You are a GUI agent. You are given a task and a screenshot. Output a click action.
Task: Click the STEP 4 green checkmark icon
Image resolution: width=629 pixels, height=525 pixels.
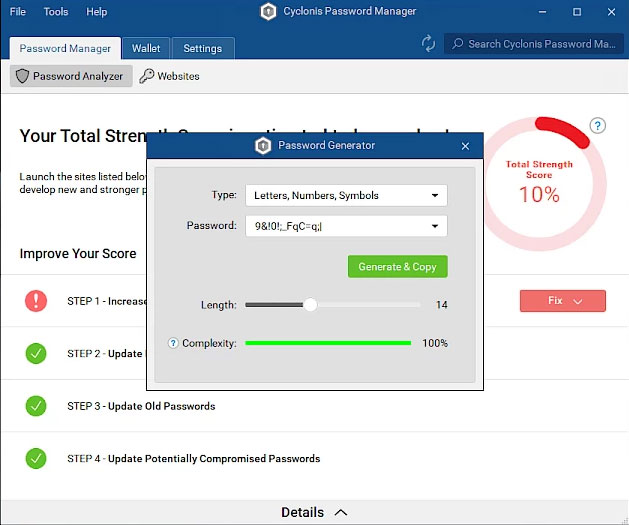pos(36,458)
